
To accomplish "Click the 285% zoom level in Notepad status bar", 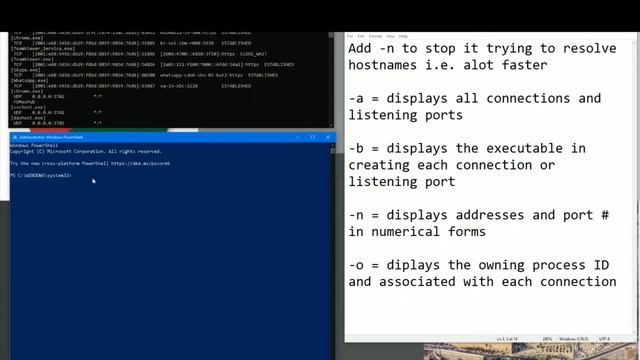I will [x=547, y=339].
